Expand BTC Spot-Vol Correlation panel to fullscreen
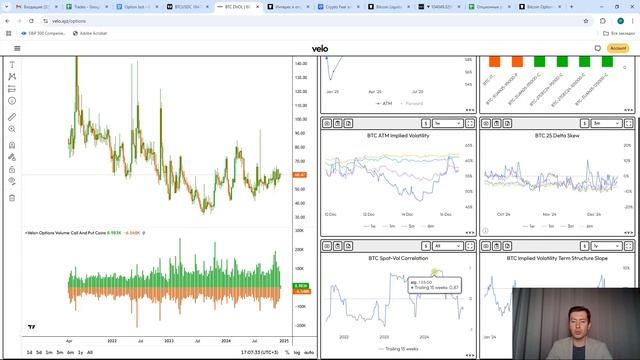Image resolution: width=640 pixels, height=360 pixels. tap(470, 246)
